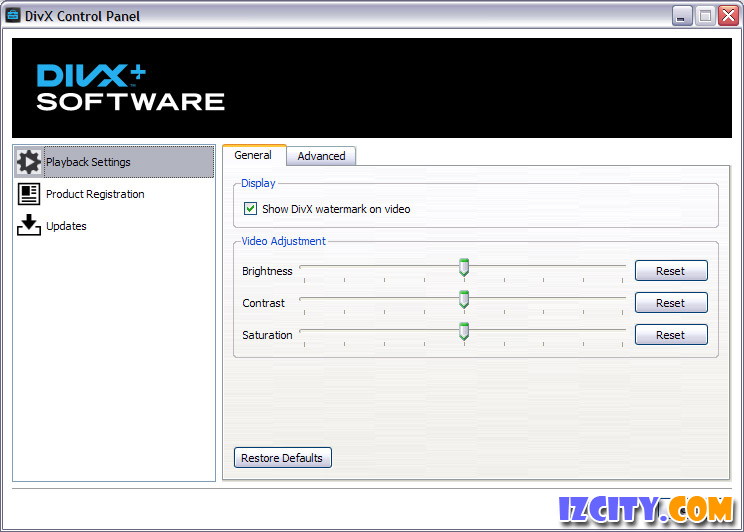Screen dimensions: 744x532
Task: Close the DivX Control Panel window
Action: point(728,16)
